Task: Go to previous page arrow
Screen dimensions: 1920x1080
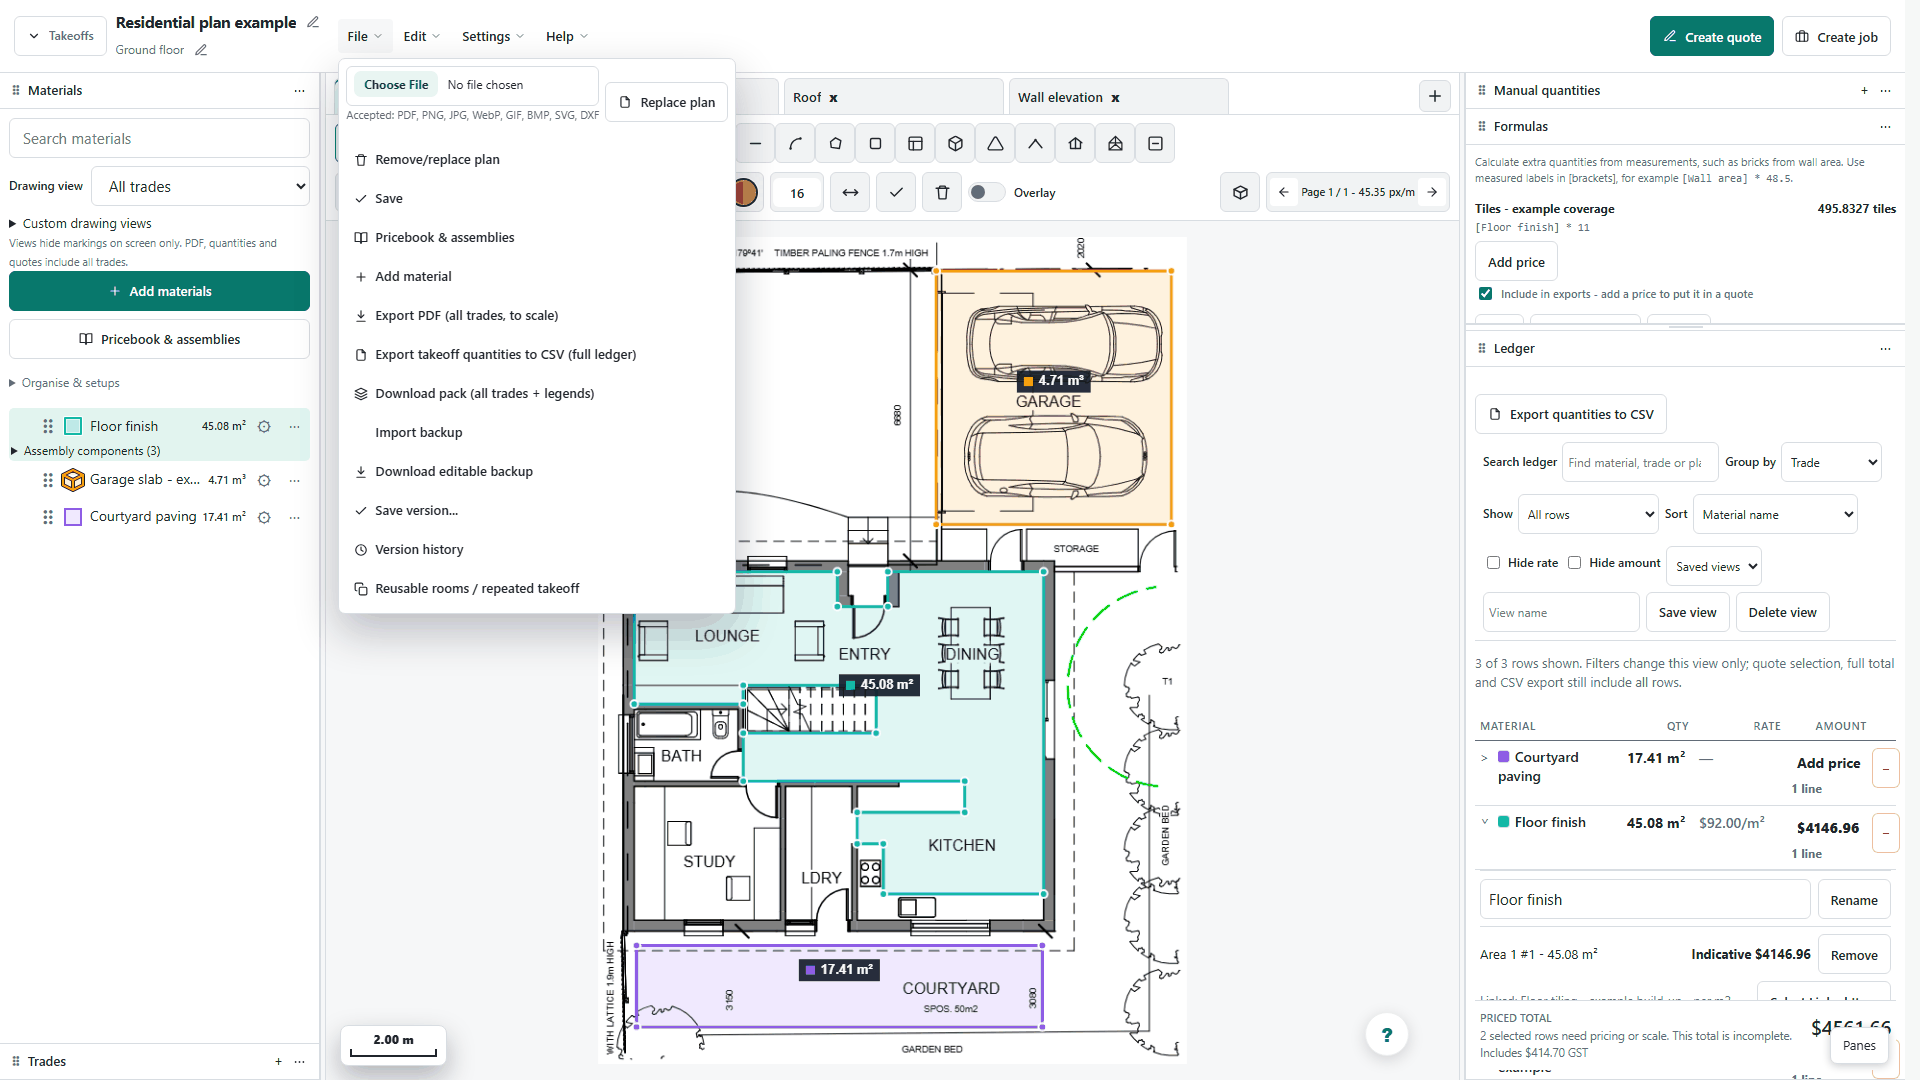Action: 1284,192
